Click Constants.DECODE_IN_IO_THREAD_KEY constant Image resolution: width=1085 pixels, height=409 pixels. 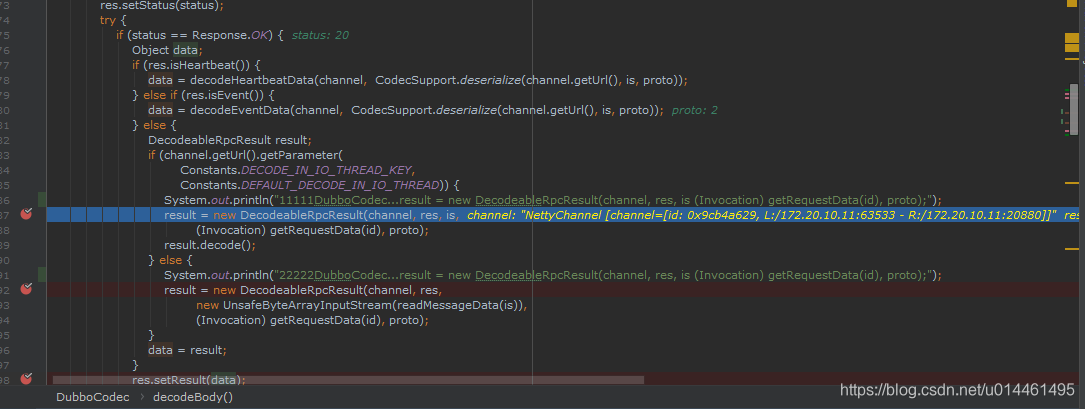click(297, 170)
